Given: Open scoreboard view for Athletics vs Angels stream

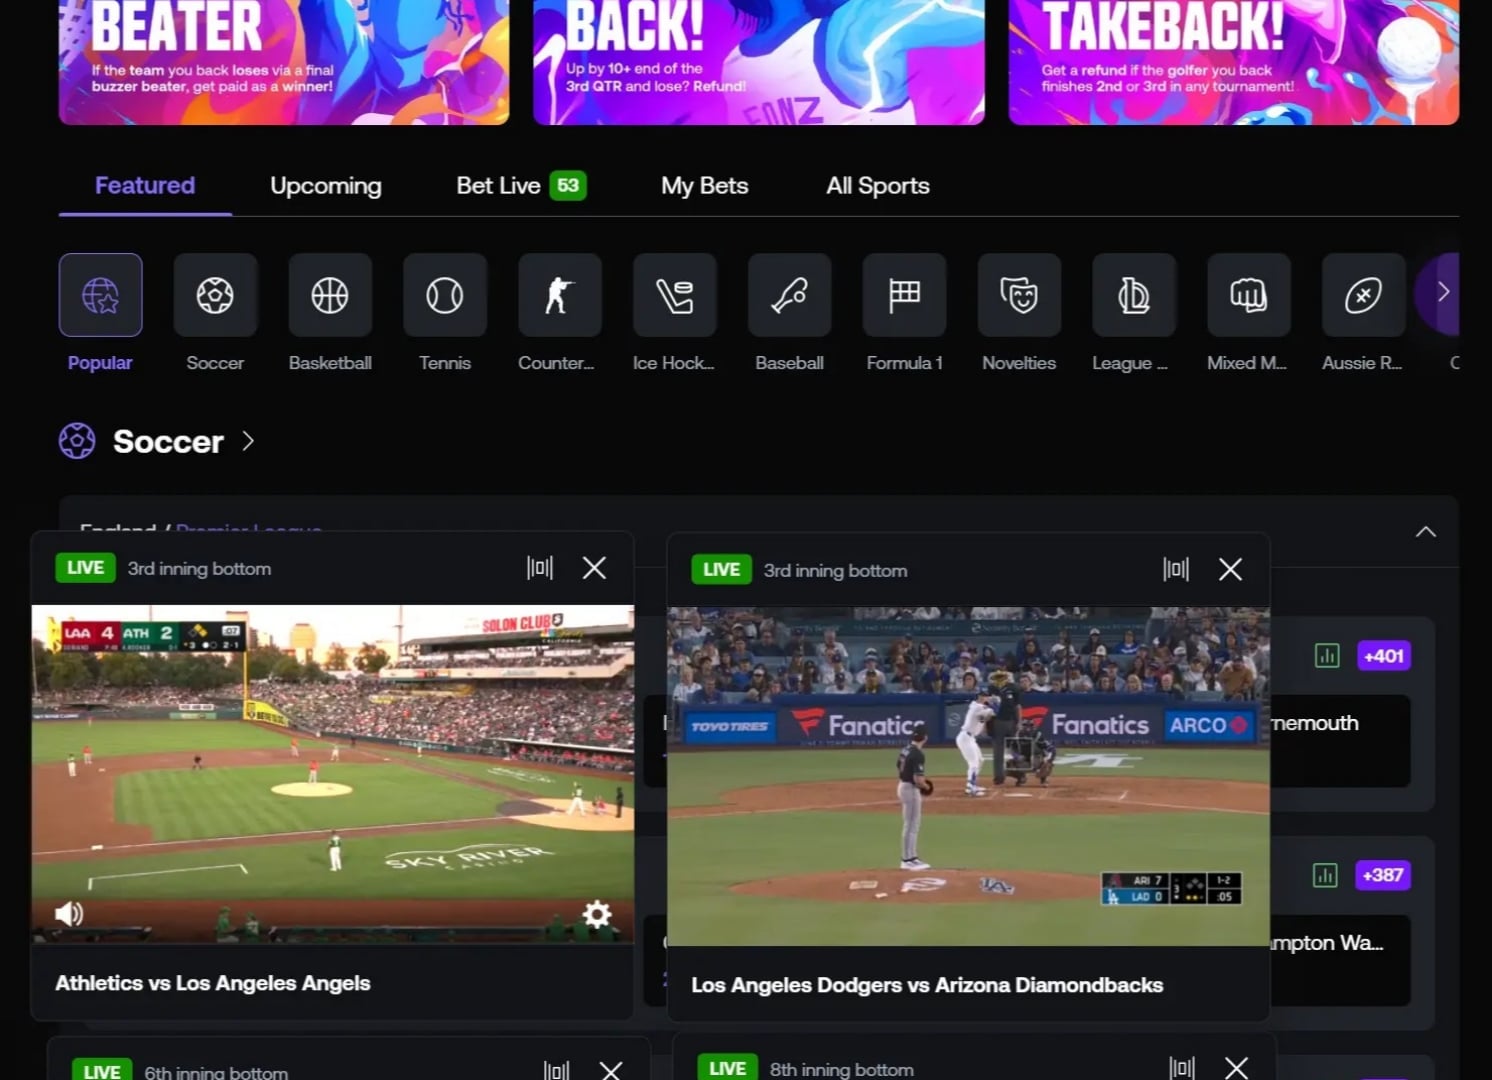Looking at the screenshot, I should [540, 568].
